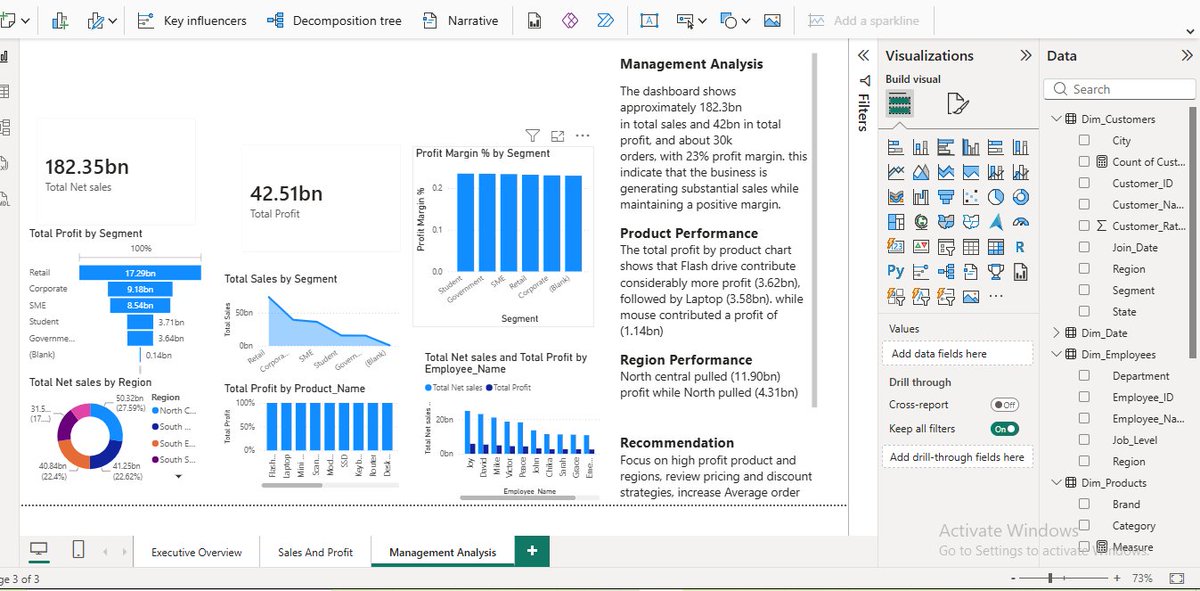Tick the Department field checkbox

(1085, 376)
